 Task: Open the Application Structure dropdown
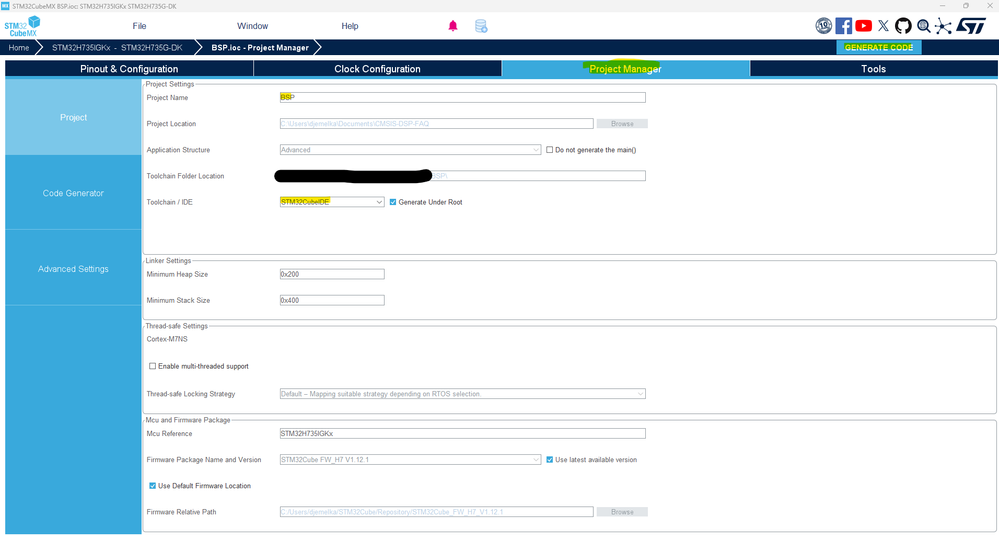[410, 150]
